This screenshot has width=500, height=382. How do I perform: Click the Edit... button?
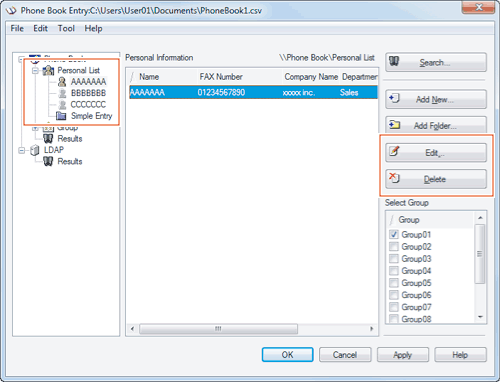click(436, 153)
